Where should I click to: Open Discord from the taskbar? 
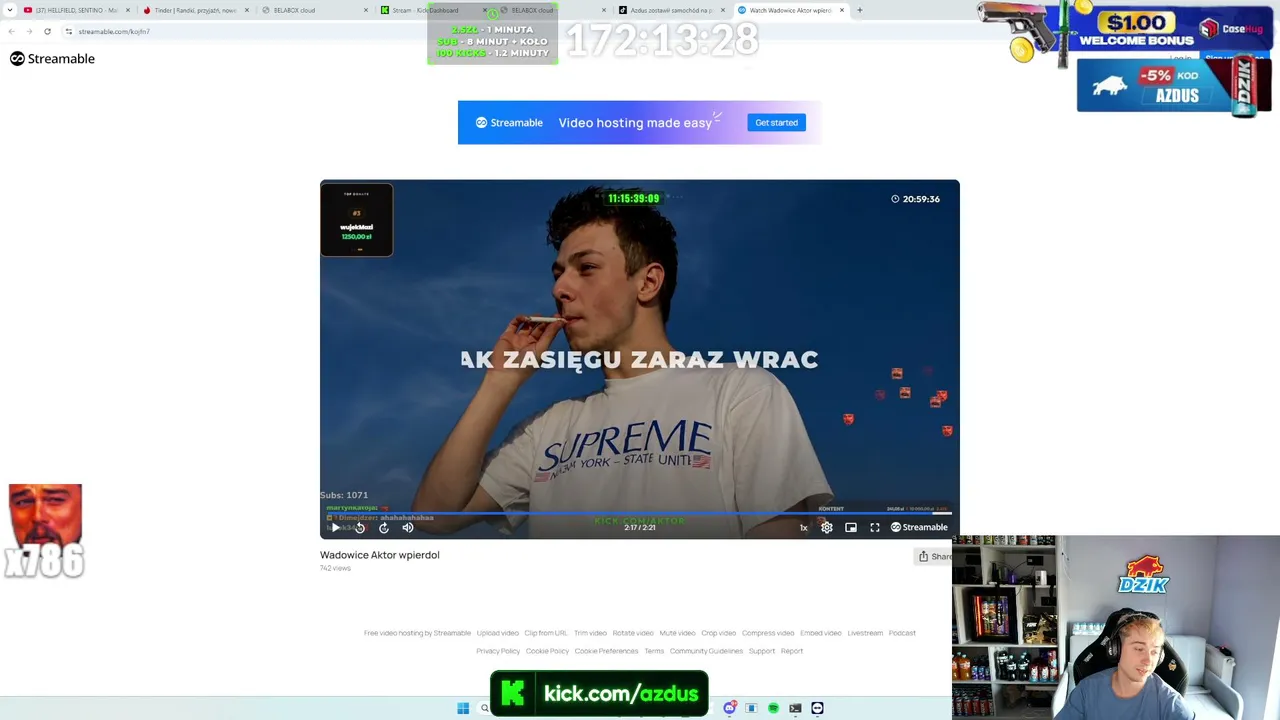(x=730, y=708)
